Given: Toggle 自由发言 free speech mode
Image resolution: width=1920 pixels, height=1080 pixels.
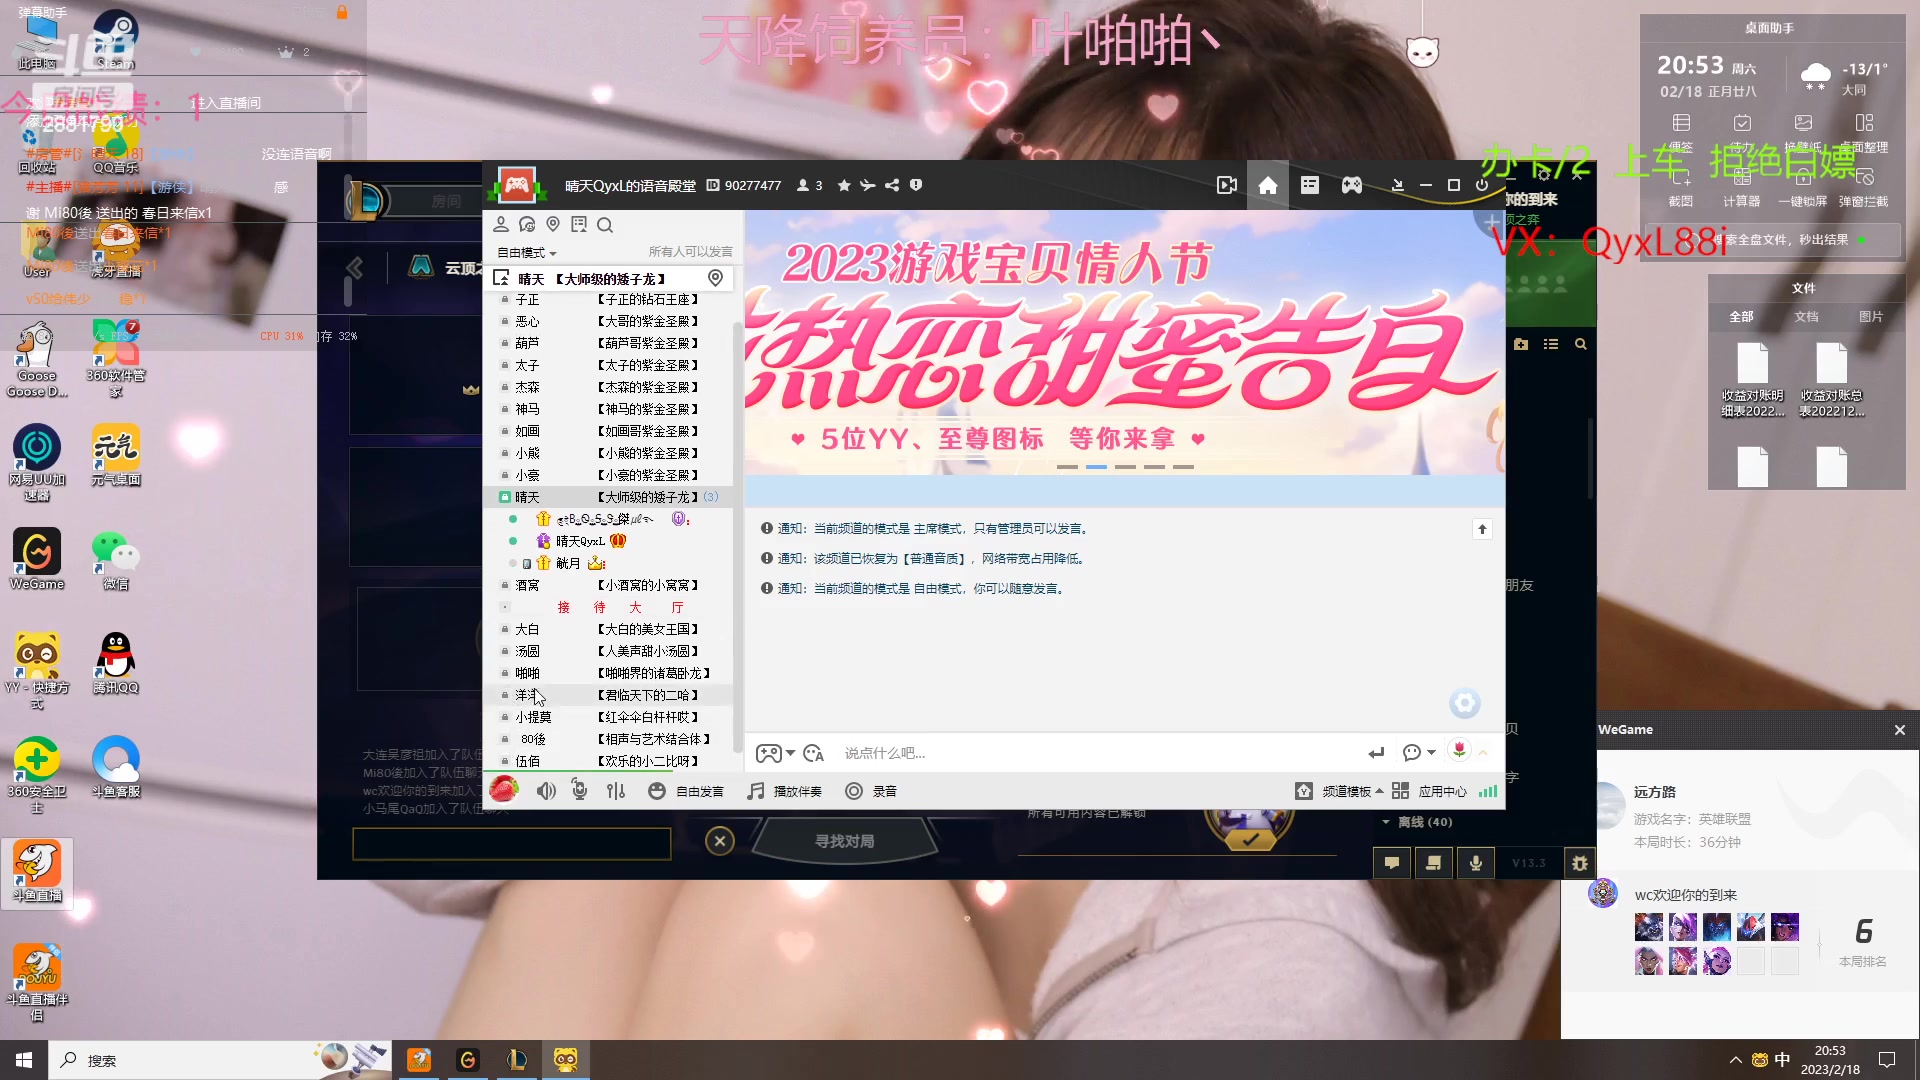Looking at the screenshot, I should click(686, 791).
